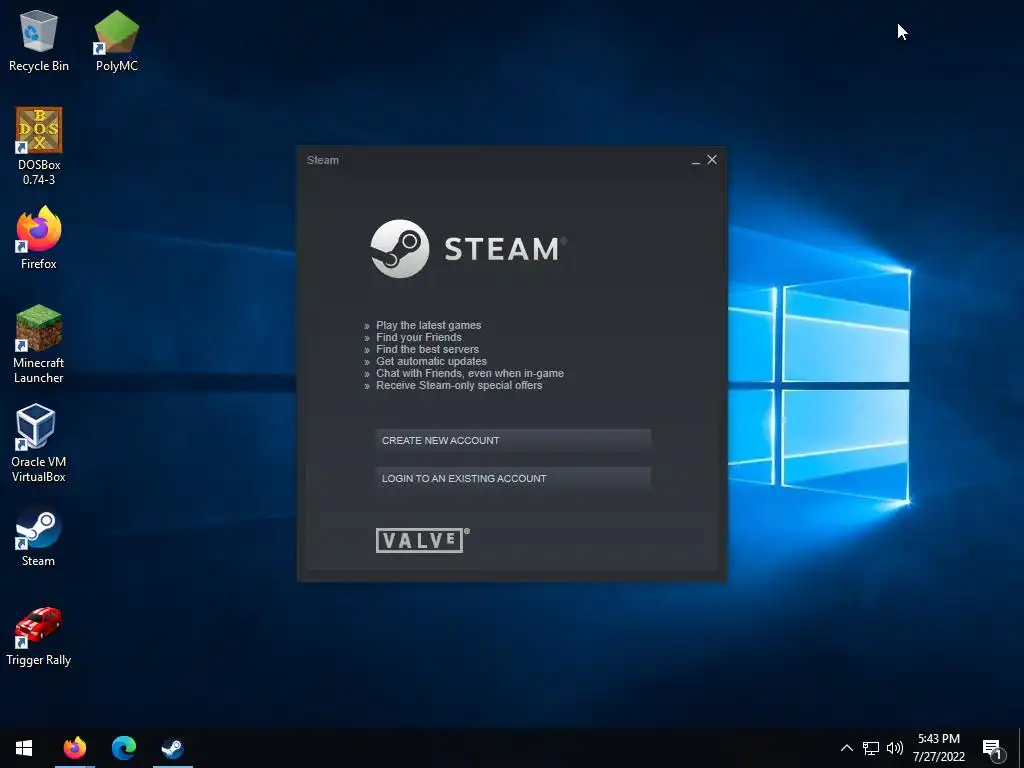Click the Steam taskbar icon
Screen dimensions: 1024x768
172,748
